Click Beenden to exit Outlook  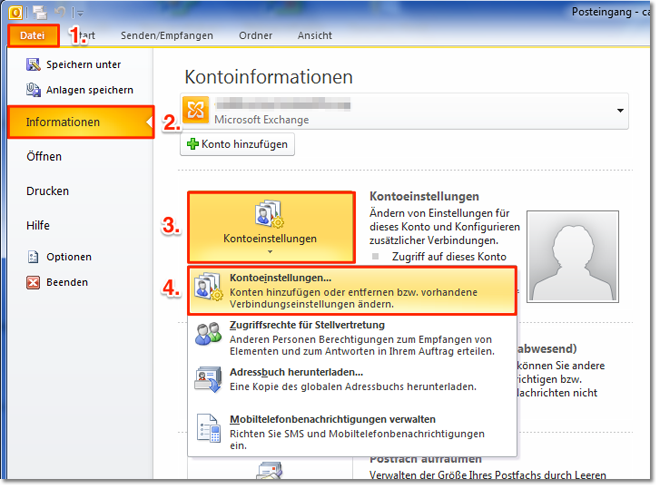[x=57, y=282]
